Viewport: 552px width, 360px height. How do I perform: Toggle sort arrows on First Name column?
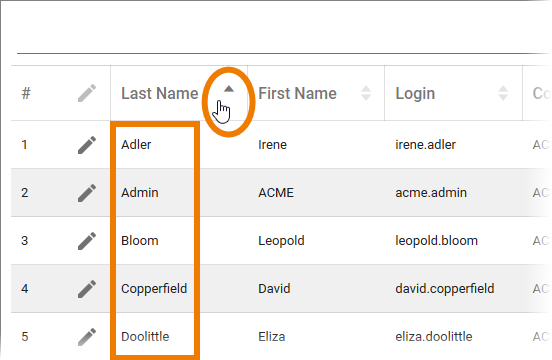coord(366,93)
